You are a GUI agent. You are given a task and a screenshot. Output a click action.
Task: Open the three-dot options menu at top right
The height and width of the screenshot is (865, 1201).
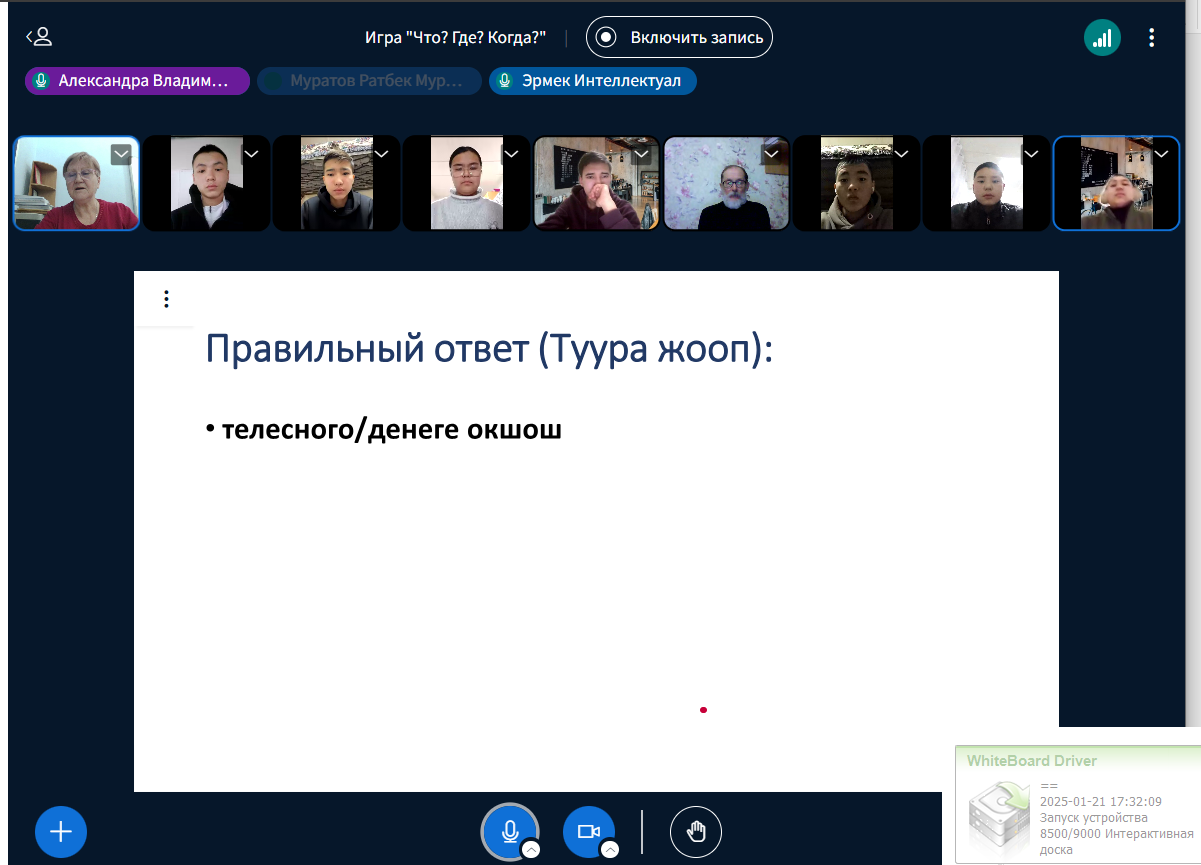[1152, 38]
